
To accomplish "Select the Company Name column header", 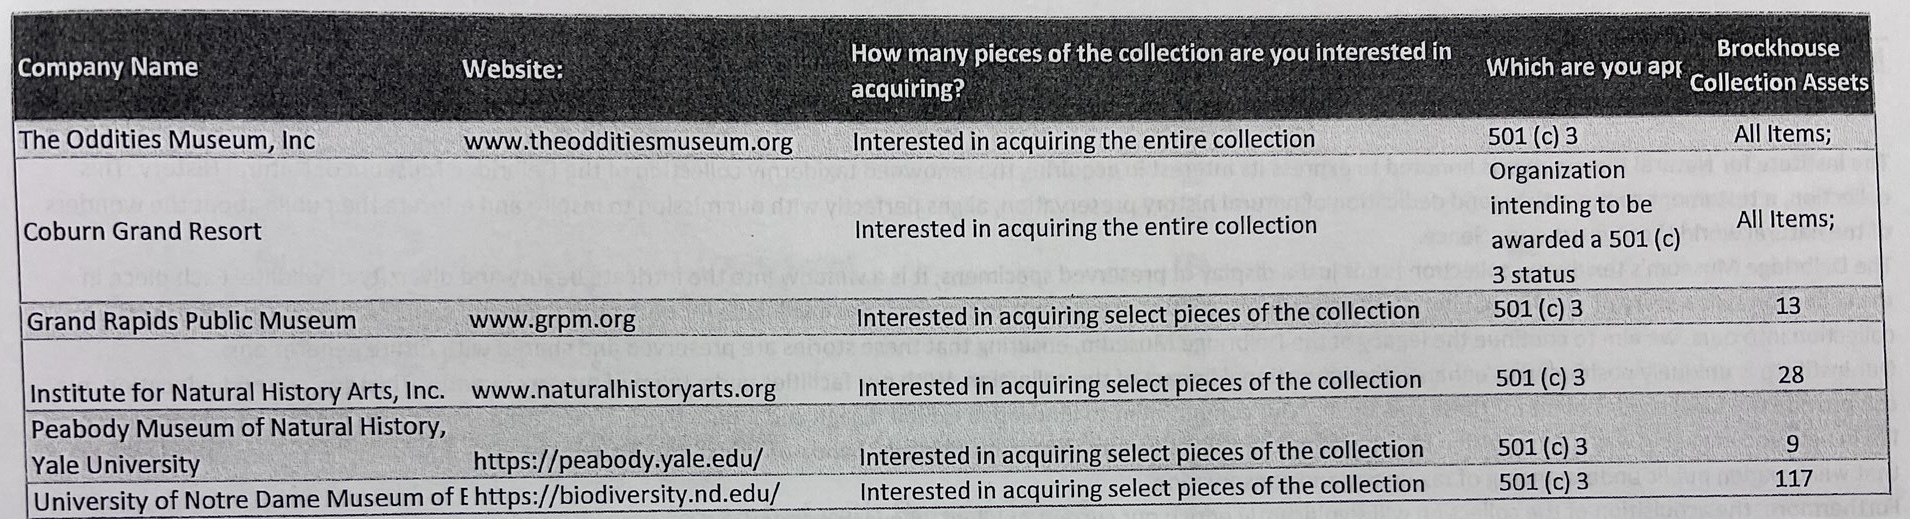I will coord(108,68).
